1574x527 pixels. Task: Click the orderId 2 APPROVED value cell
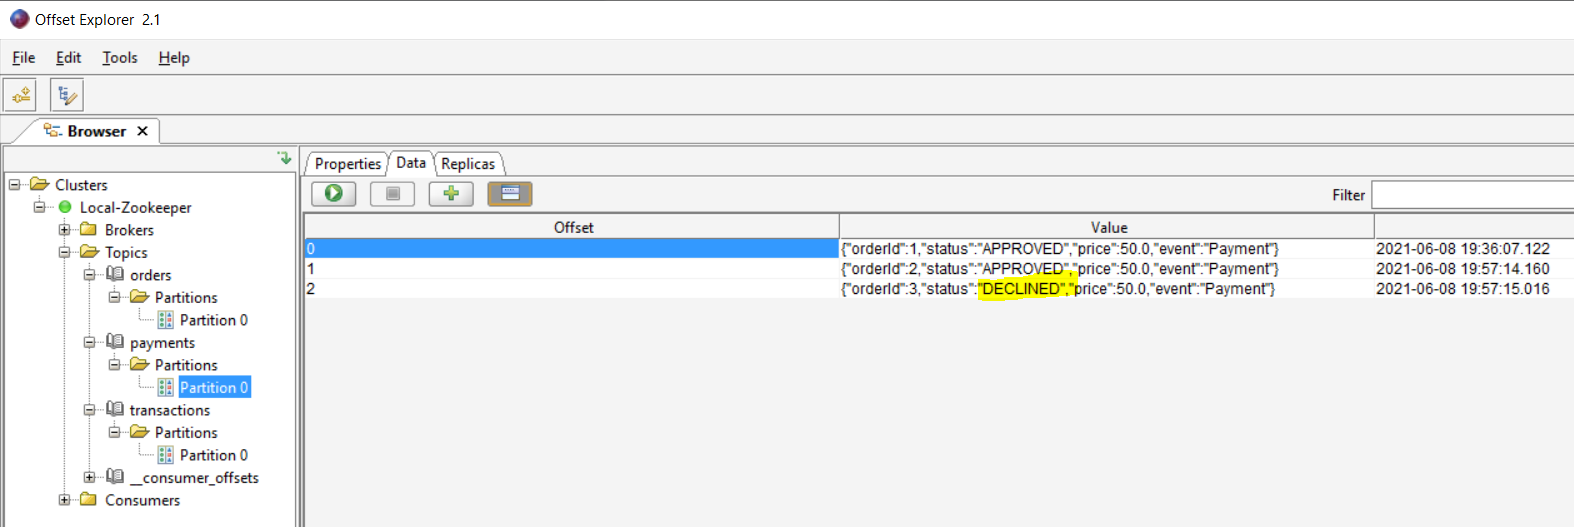click(x=1107, y=269)
